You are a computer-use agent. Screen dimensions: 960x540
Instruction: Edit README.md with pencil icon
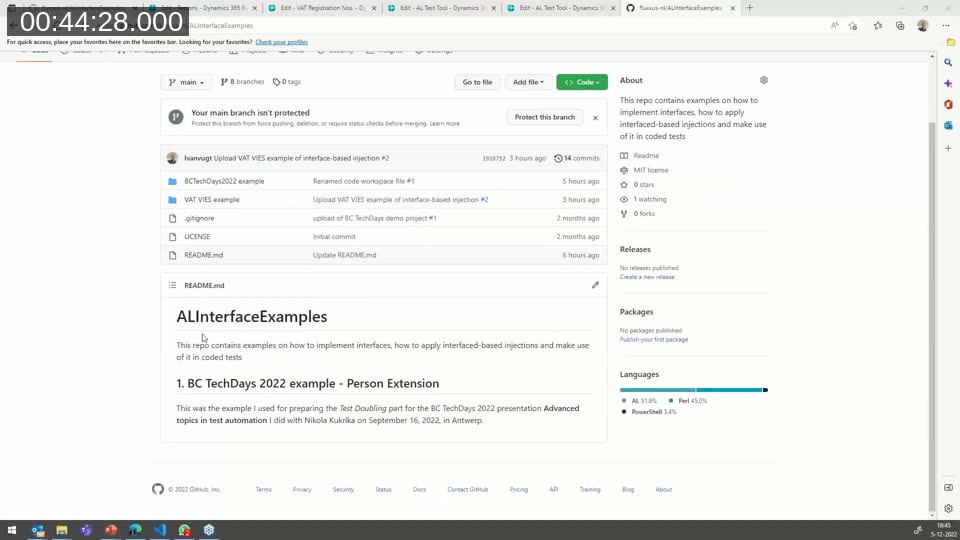pos(595,285)
